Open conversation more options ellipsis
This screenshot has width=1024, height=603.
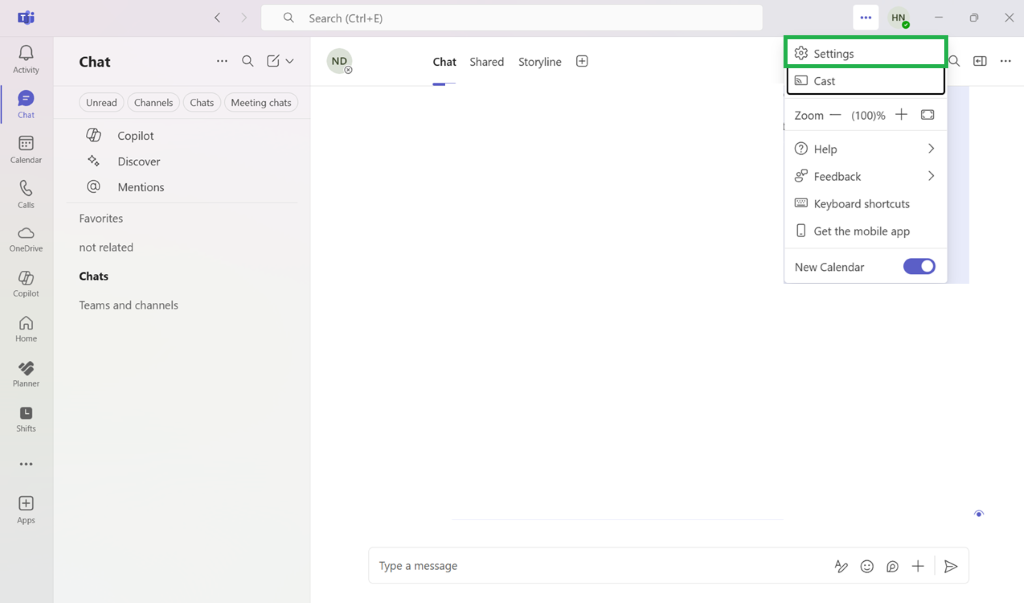(1006, 61)
